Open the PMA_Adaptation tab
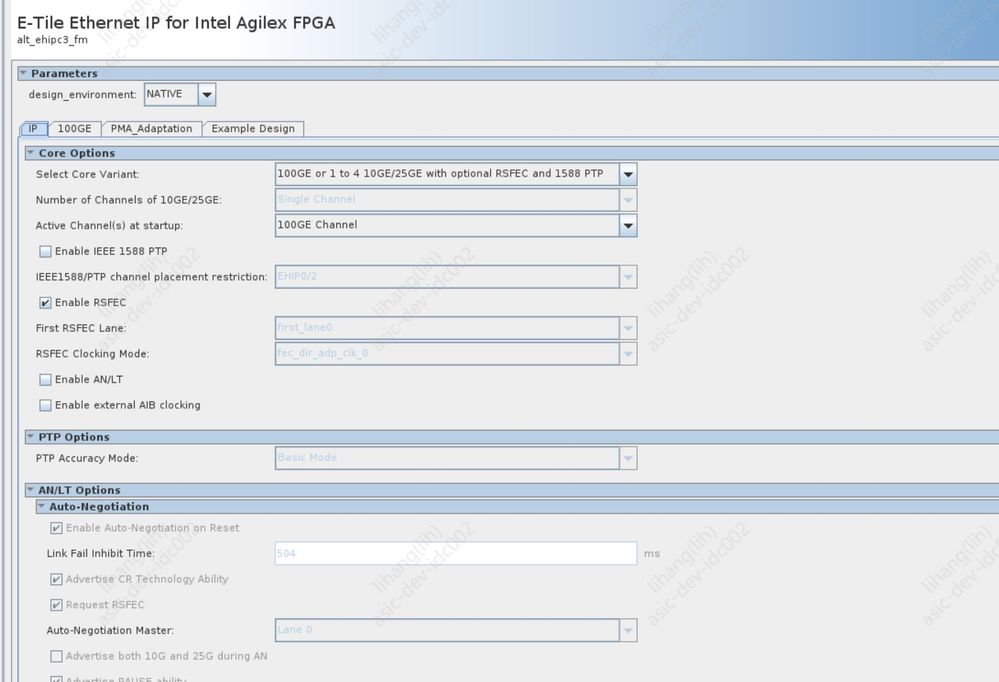Screen dimensions: 999x682 click(x=152, y=129)
